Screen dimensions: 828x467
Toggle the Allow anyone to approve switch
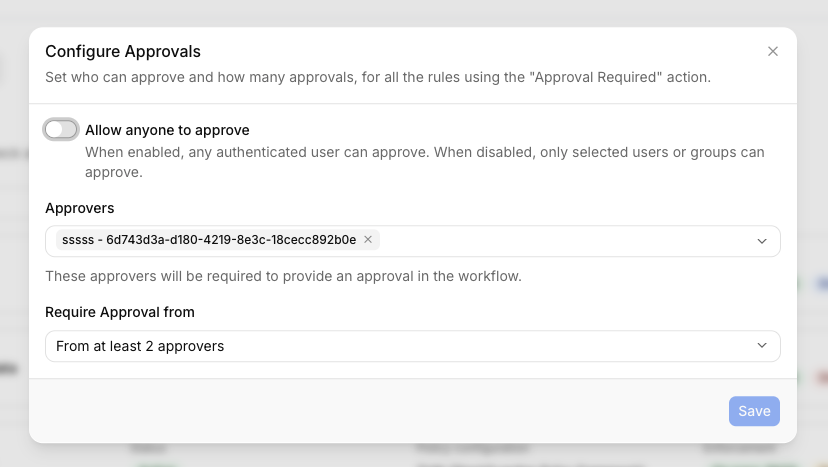[x=61, y=129]
